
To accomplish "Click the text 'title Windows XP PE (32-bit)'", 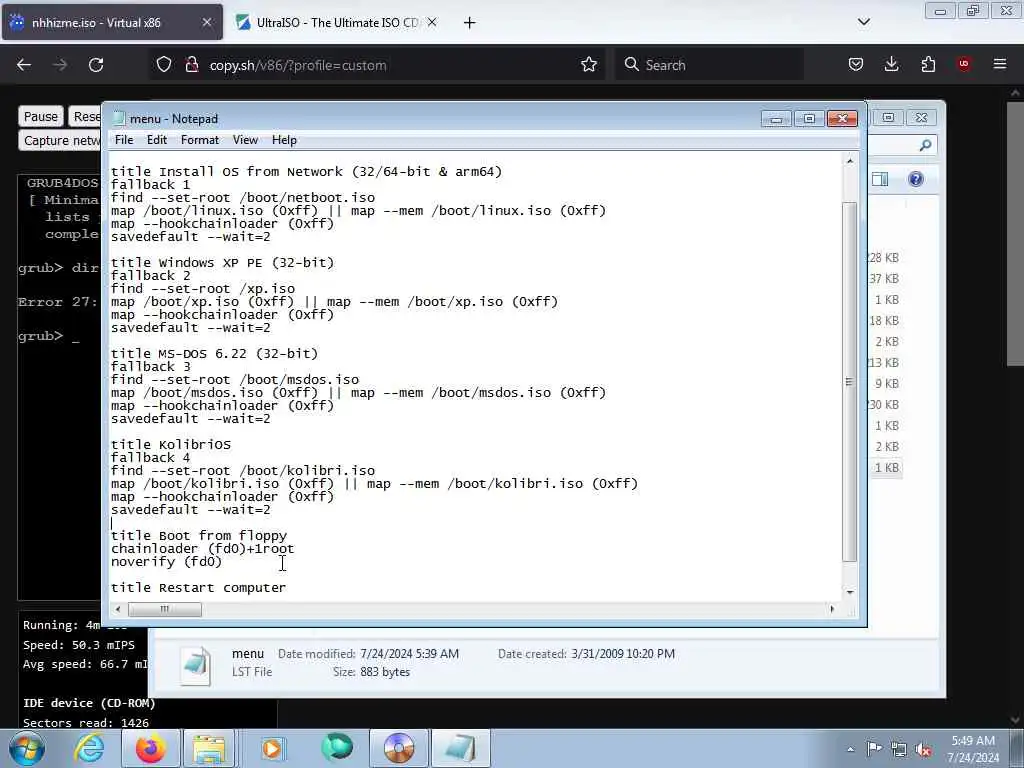I will tap(222, 263).
